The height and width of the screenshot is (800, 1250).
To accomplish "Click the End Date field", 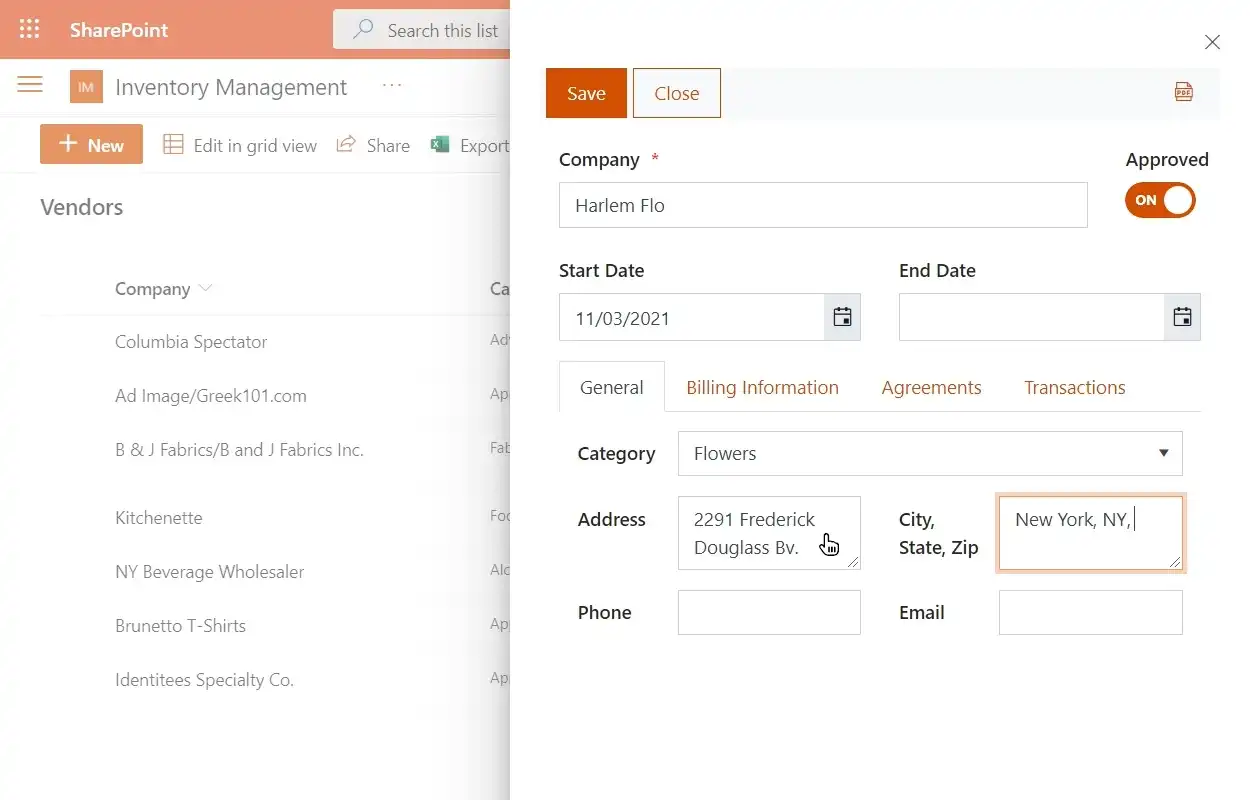I will pyautogui.click(x=1032, y=317).
